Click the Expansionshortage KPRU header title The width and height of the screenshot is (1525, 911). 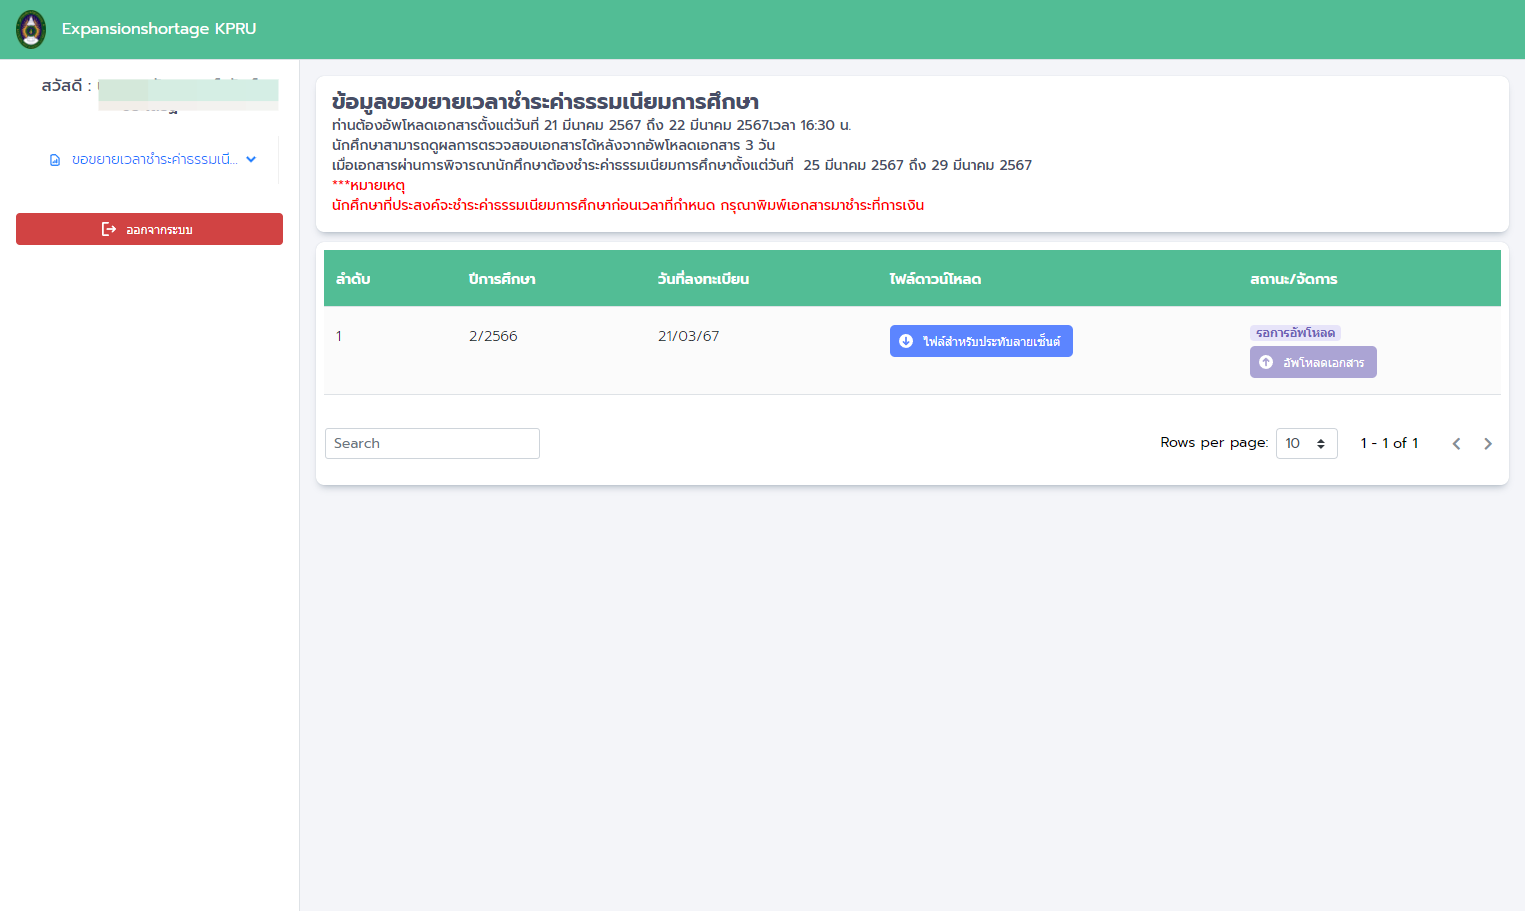coord(159,29)
